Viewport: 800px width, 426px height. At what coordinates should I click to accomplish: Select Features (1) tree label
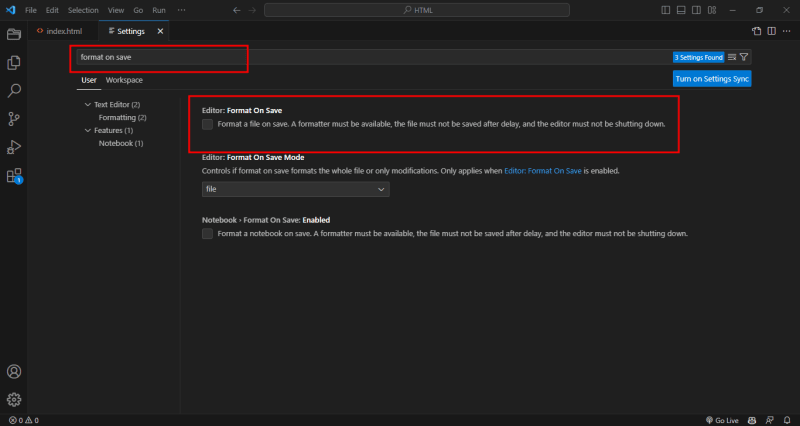pyautogui.click(x=113, y=131)
